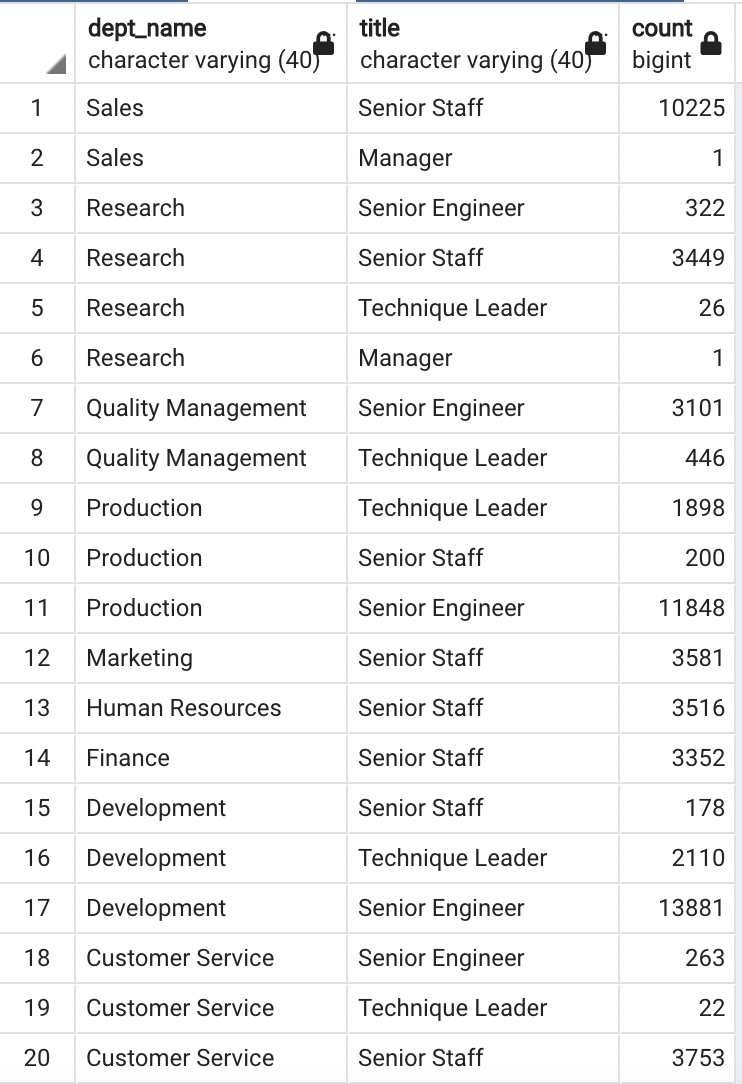Select the Customer Service cell in row 20
Image resolution: width=742 pixels, height=1084 pixels.
point(180,1058)
